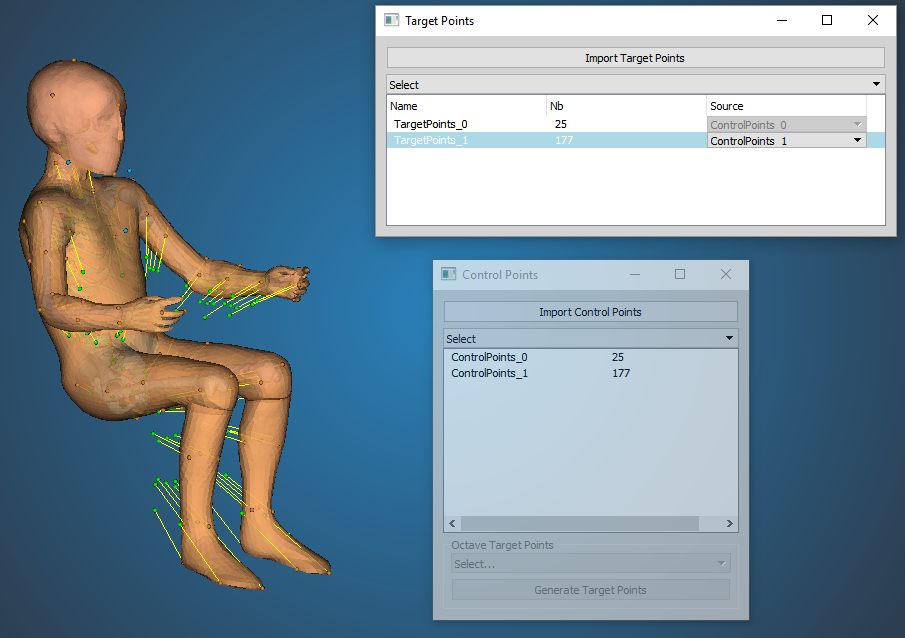The height and width of the screenshot is (638, 905).
Task: Minimize the Target Points window
Action: (x=782, y=20)
